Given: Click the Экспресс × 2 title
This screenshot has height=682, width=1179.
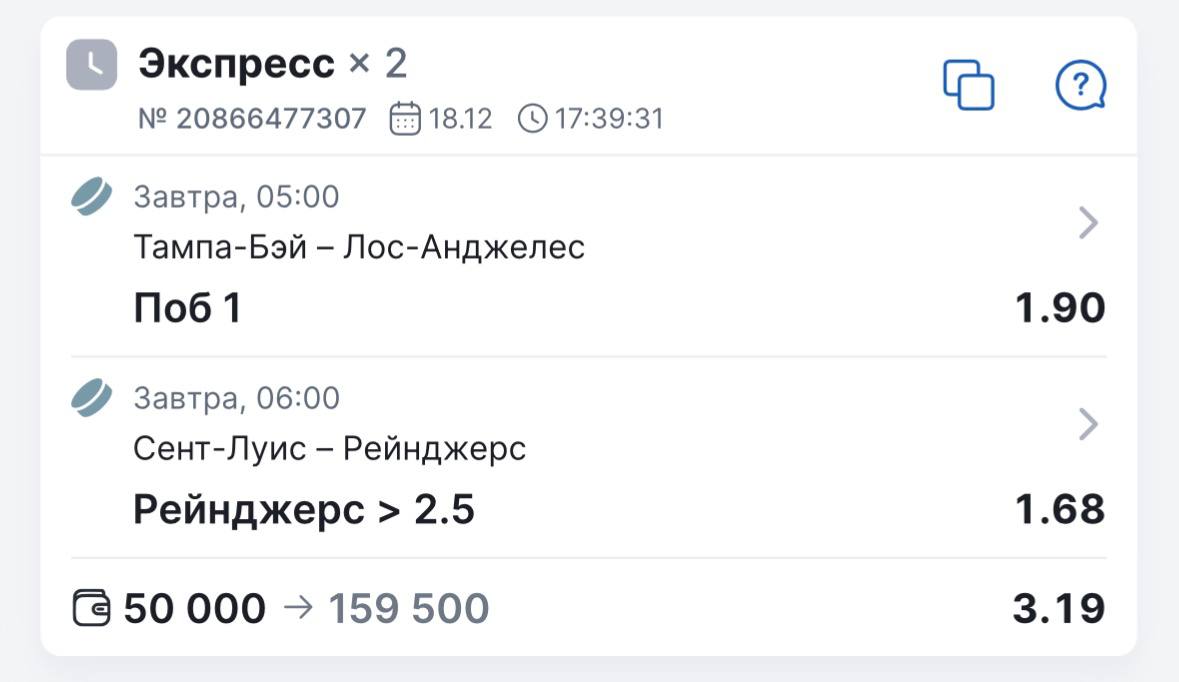Looking at the screenshot, I should pos(272,65).
